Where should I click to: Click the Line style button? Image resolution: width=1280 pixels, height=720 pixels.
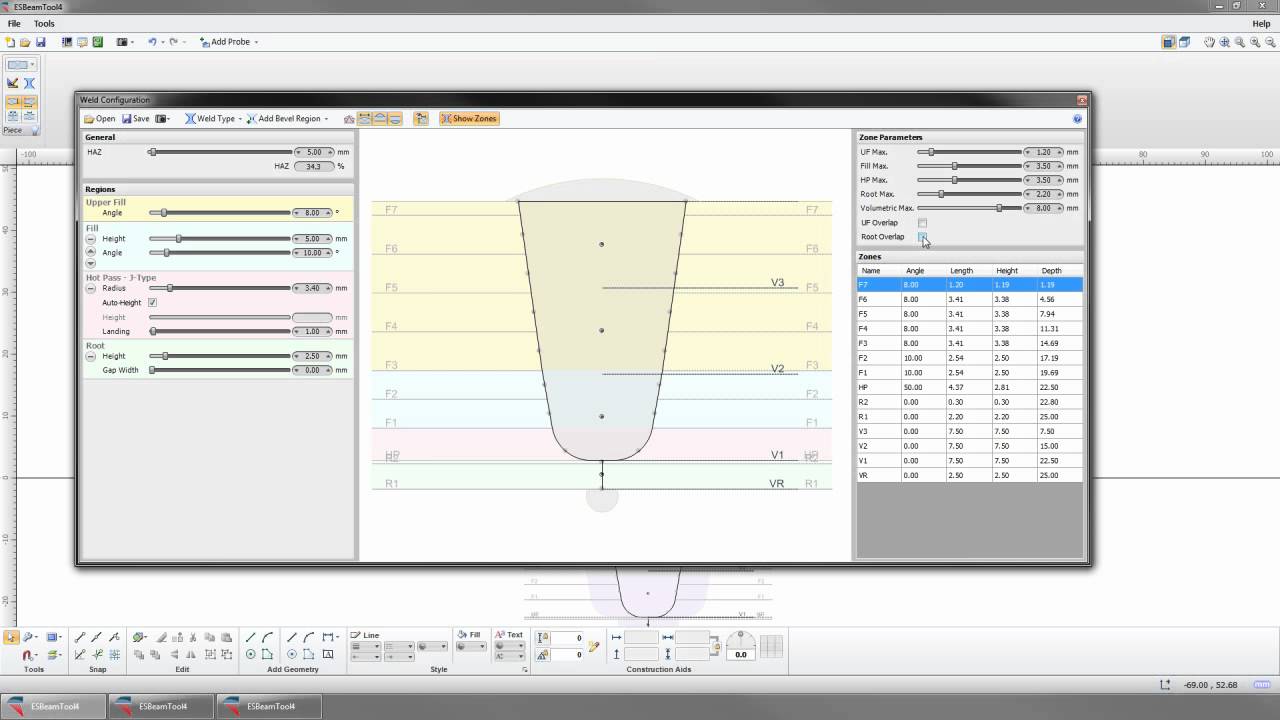(x=365, y=635)
